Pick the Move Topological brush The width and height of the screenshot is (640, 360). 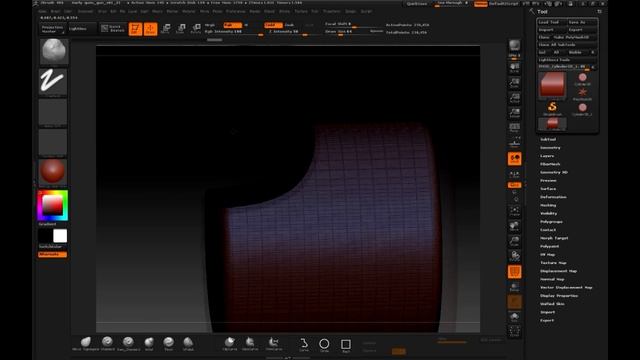click(x=86, y=344)
